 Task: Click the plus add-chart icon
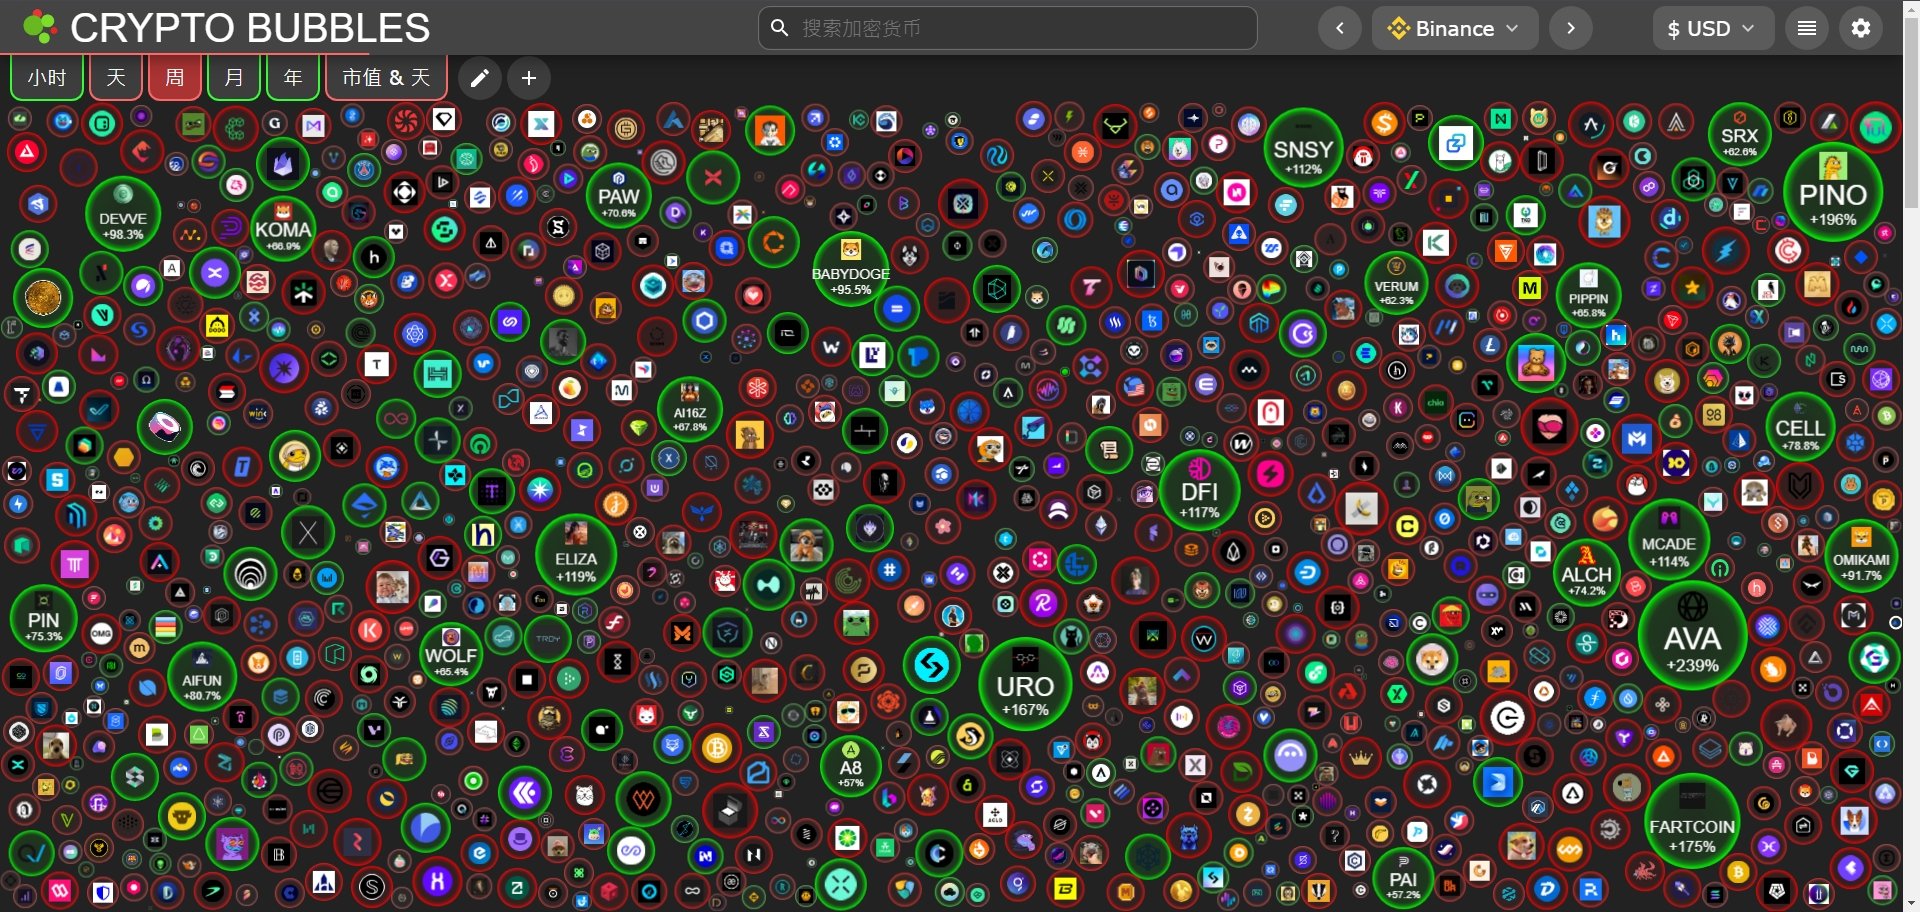tap(529, 78)
